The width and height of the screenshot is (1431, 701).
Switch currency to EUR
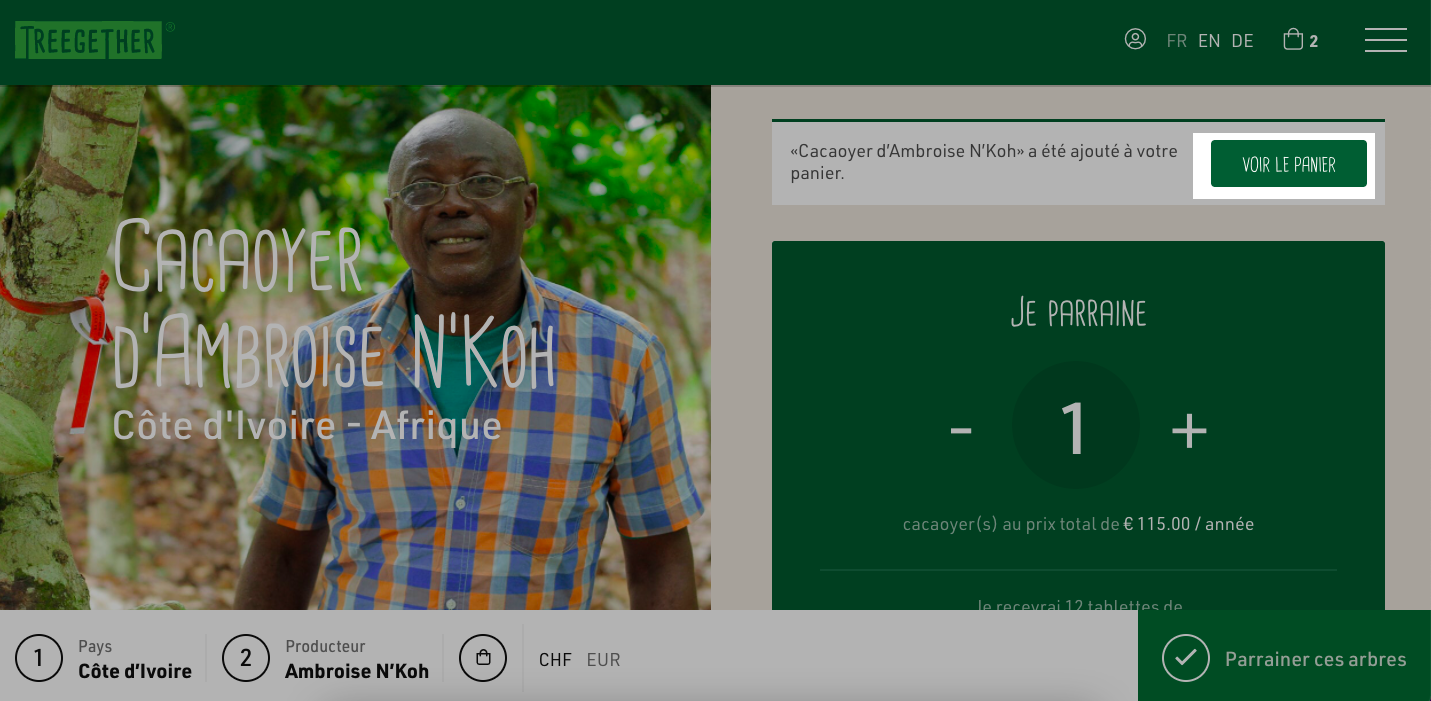[x=603, y=660]
